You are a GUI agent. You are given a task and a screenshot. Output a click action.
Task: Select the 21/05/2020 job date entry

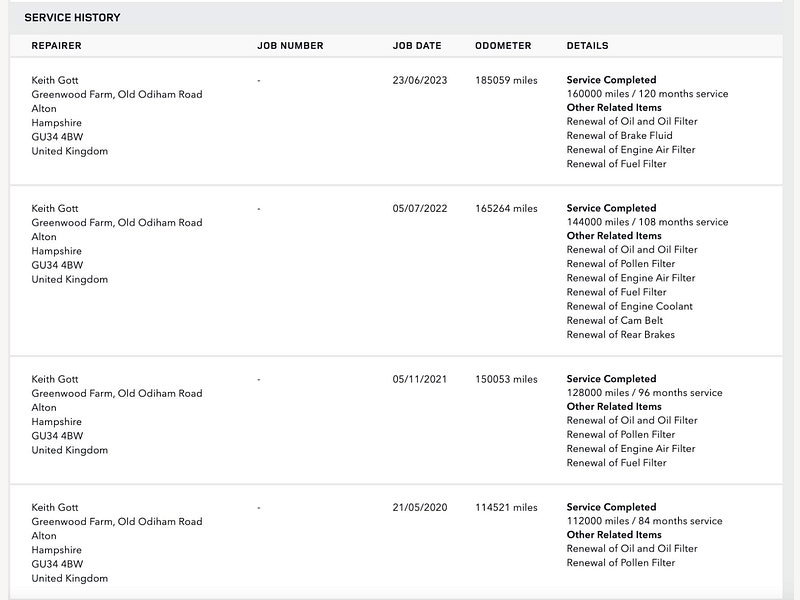420,508
